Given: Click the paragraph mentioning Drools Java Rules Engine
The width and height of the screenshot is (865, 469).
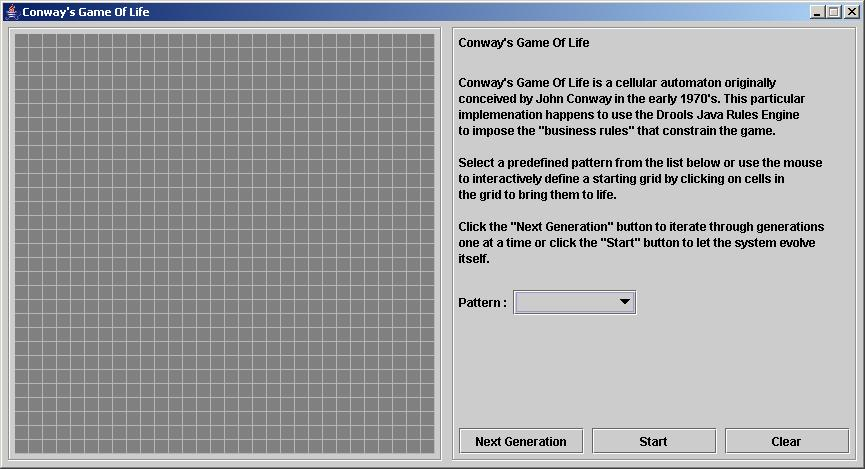Looking at the screenshot, I should pyautogui.click(x=631, y=107).
